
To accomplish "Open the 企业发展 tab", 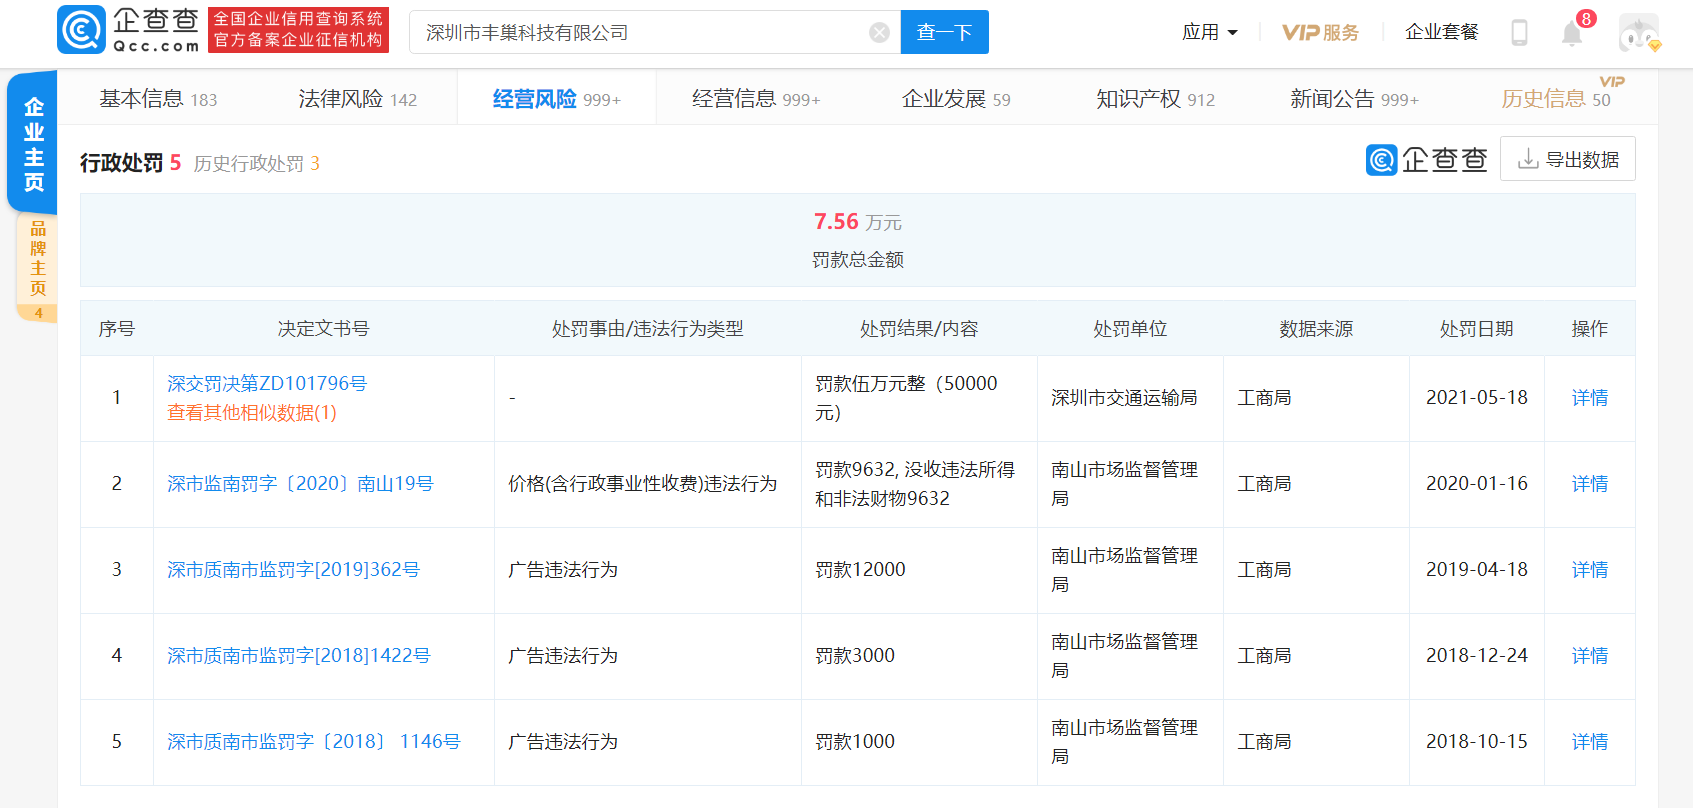I will pyautogui.click(x=956, y=99).
